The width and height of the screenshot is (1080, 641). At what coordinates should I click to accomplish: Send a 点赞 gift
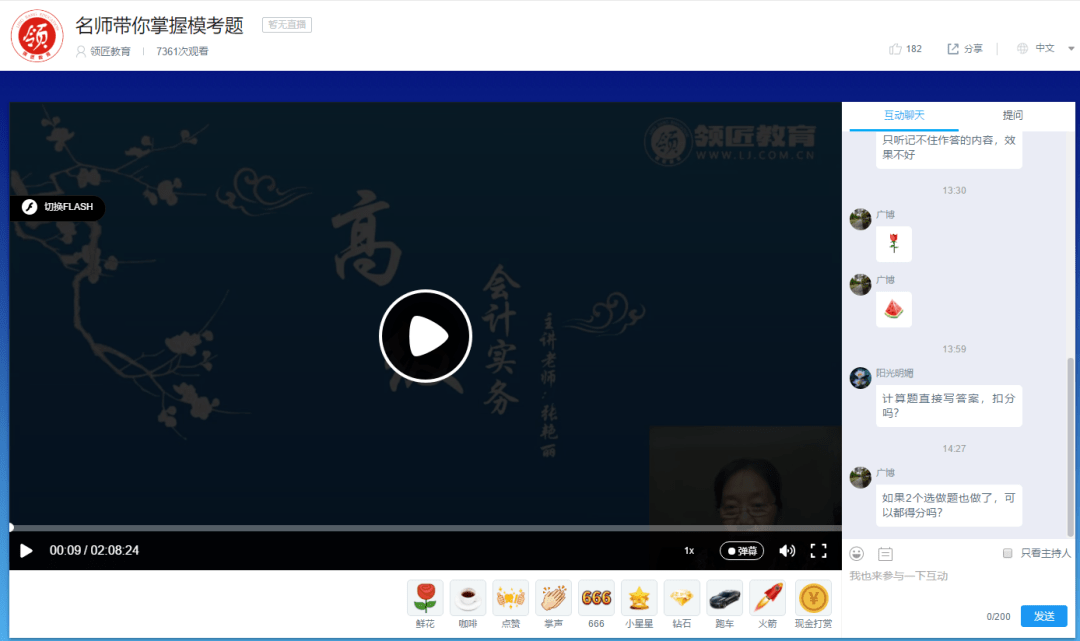(x=510, y=605)
